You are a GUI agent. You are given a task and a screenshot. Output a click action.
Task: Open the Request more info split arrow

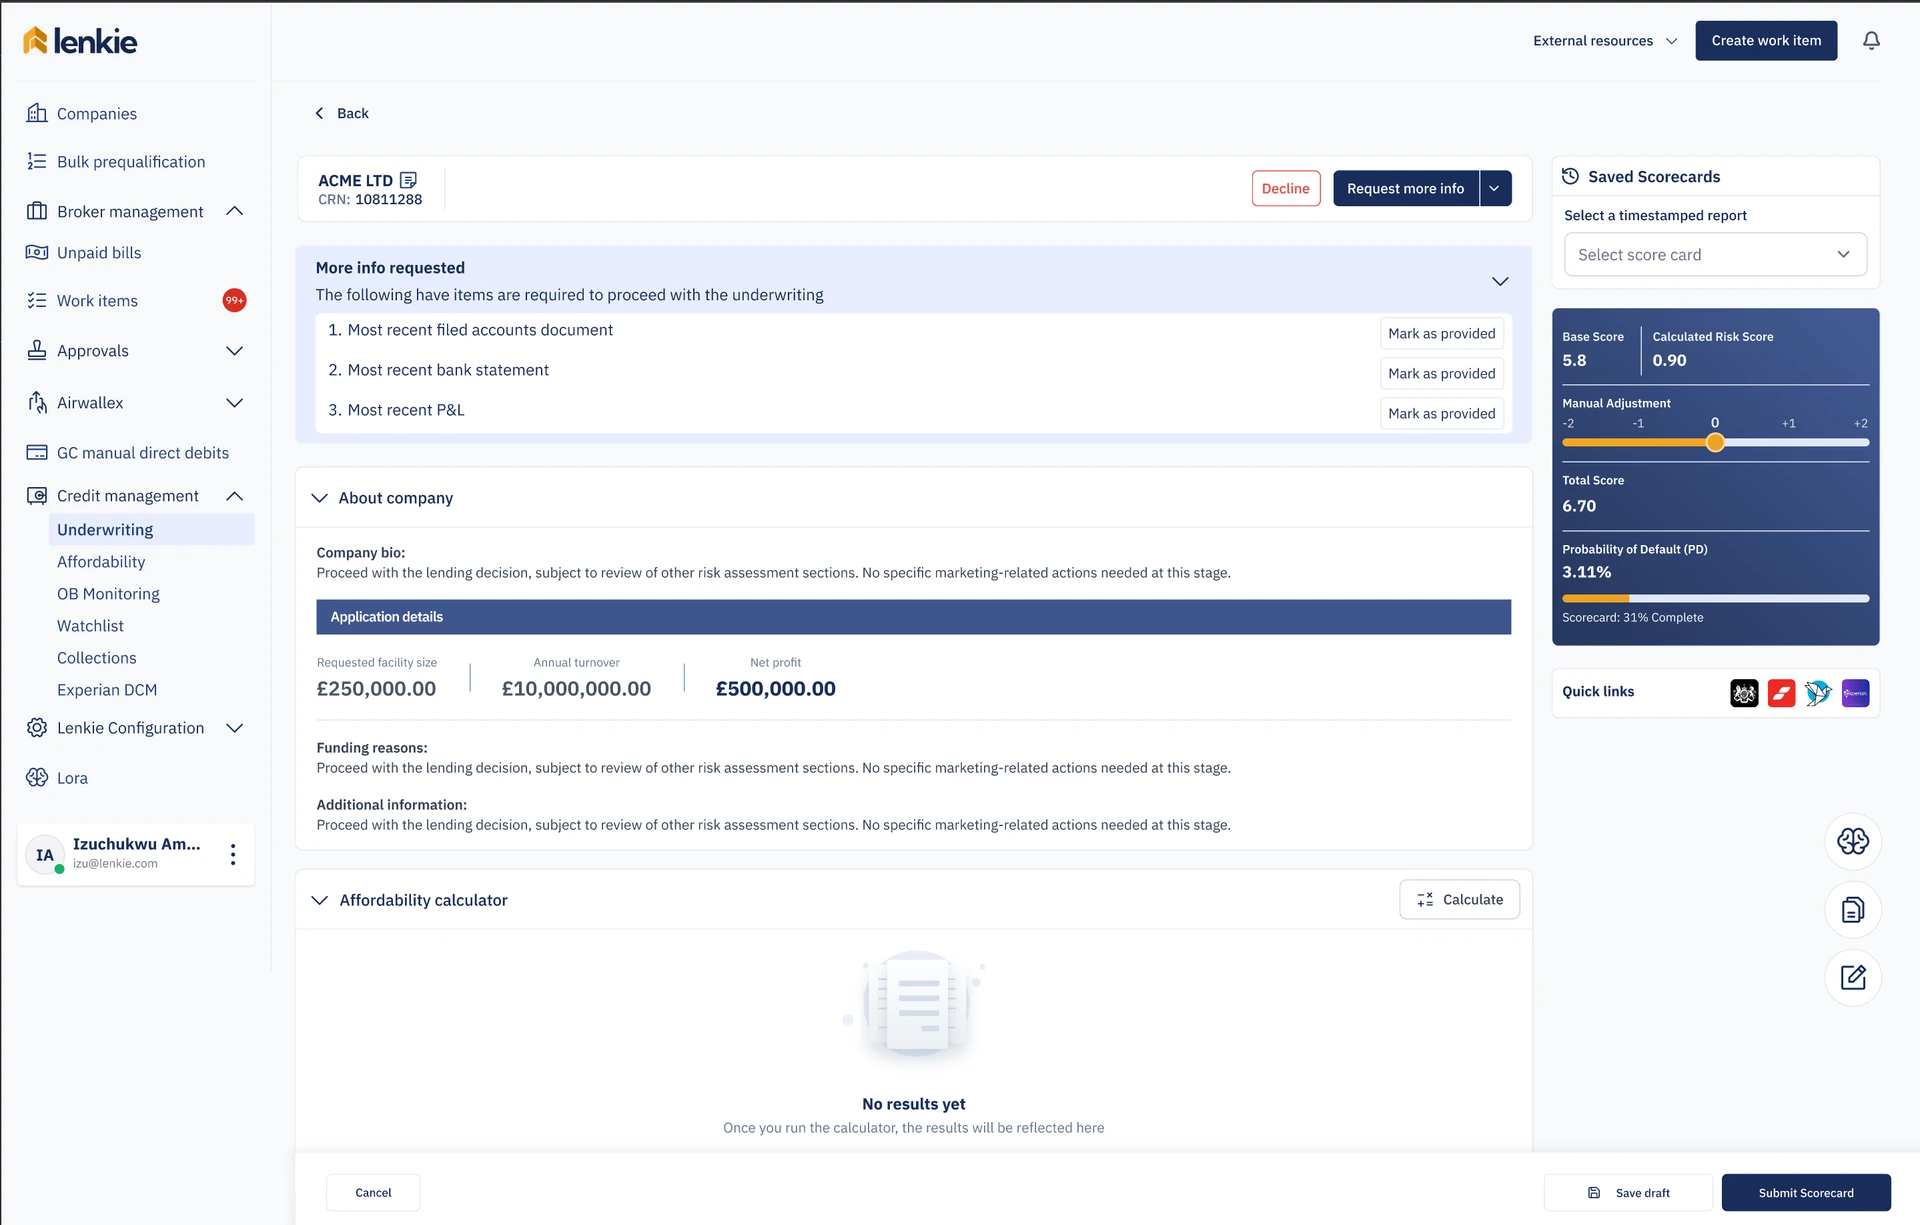(1495, 188)
